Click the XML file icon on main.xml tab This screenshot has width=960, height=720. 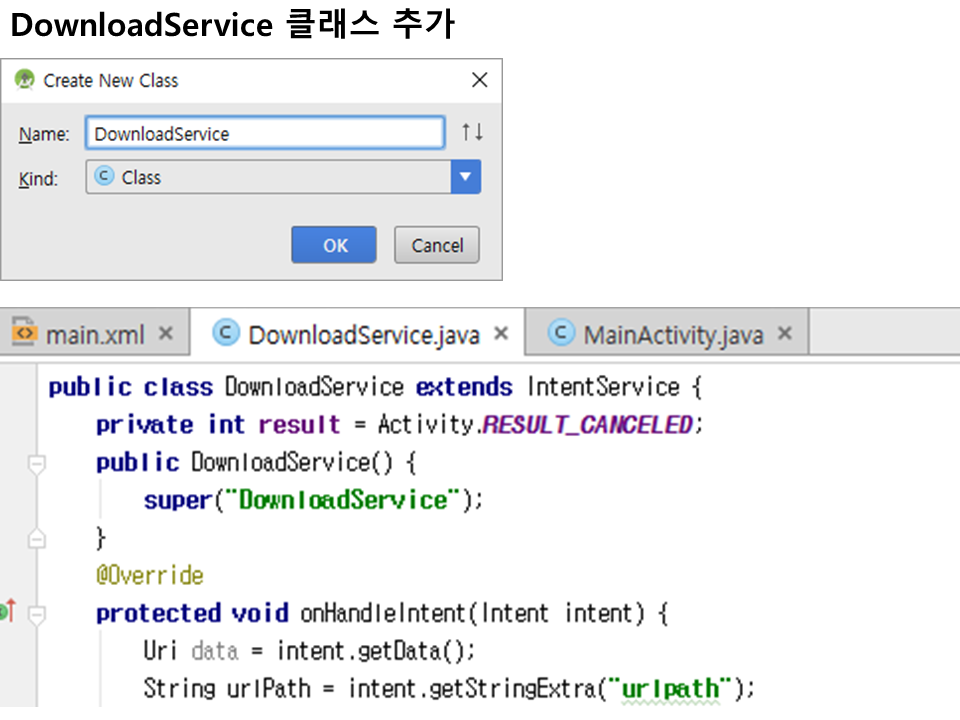[x=25, y=334]
